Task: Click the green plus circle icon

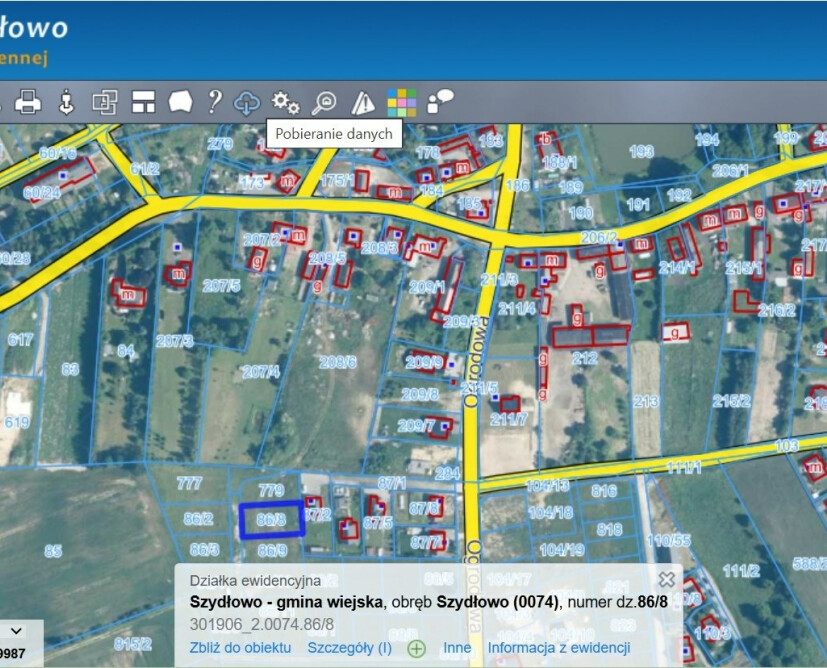Action: (x=417, y=648)
